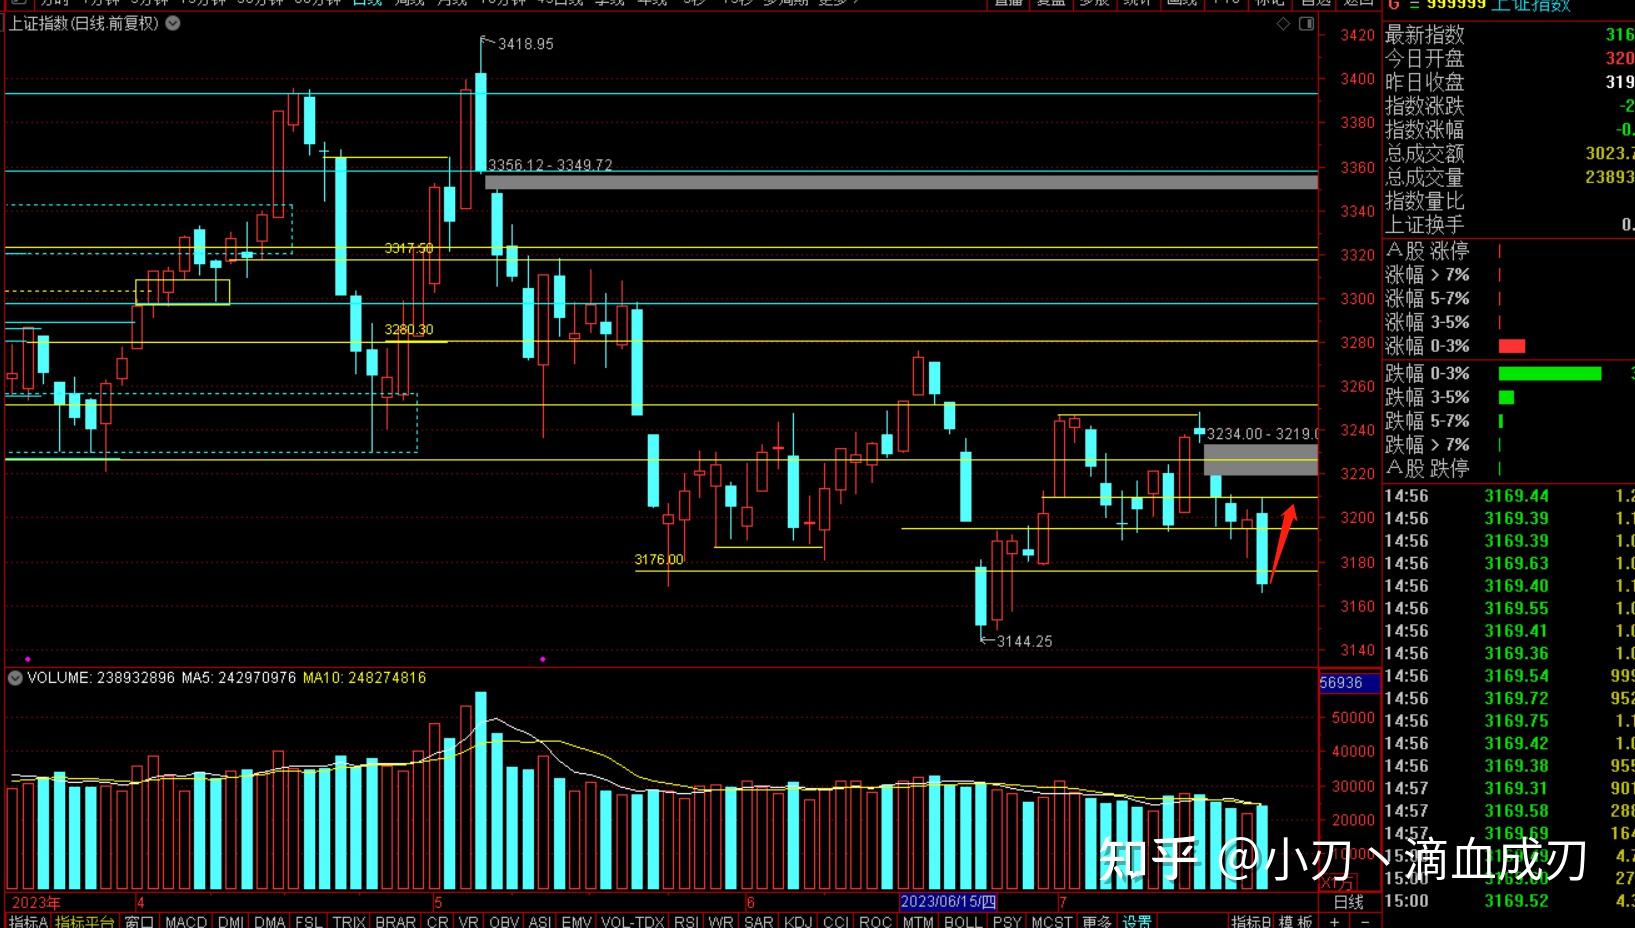Select the CCI indicator tab

tap(836, 921)
